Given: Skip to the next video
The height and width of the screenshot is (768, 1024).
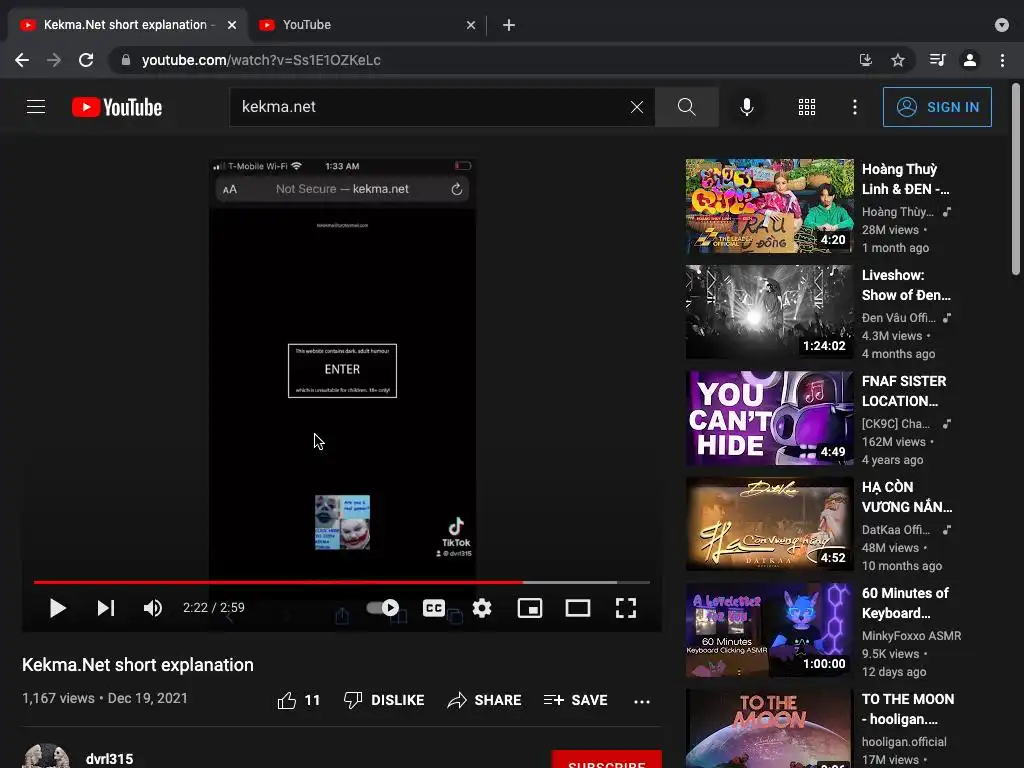Looking at the screenshot, I should 105,608.
